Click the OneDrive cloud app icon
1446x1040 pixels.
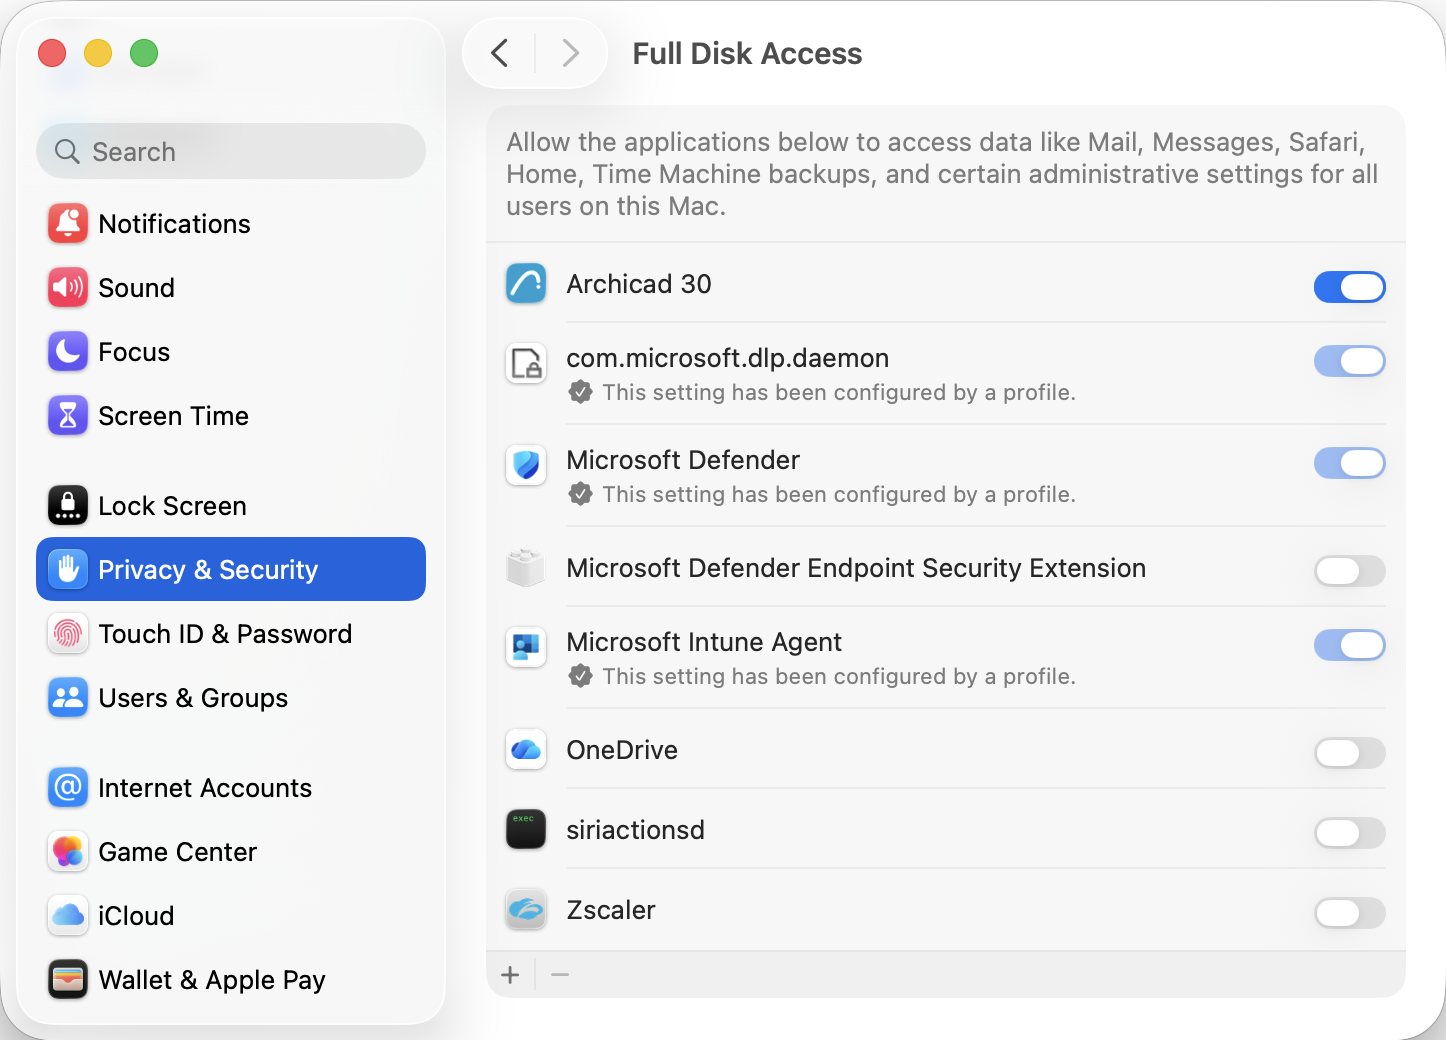(x=526, y=750)
